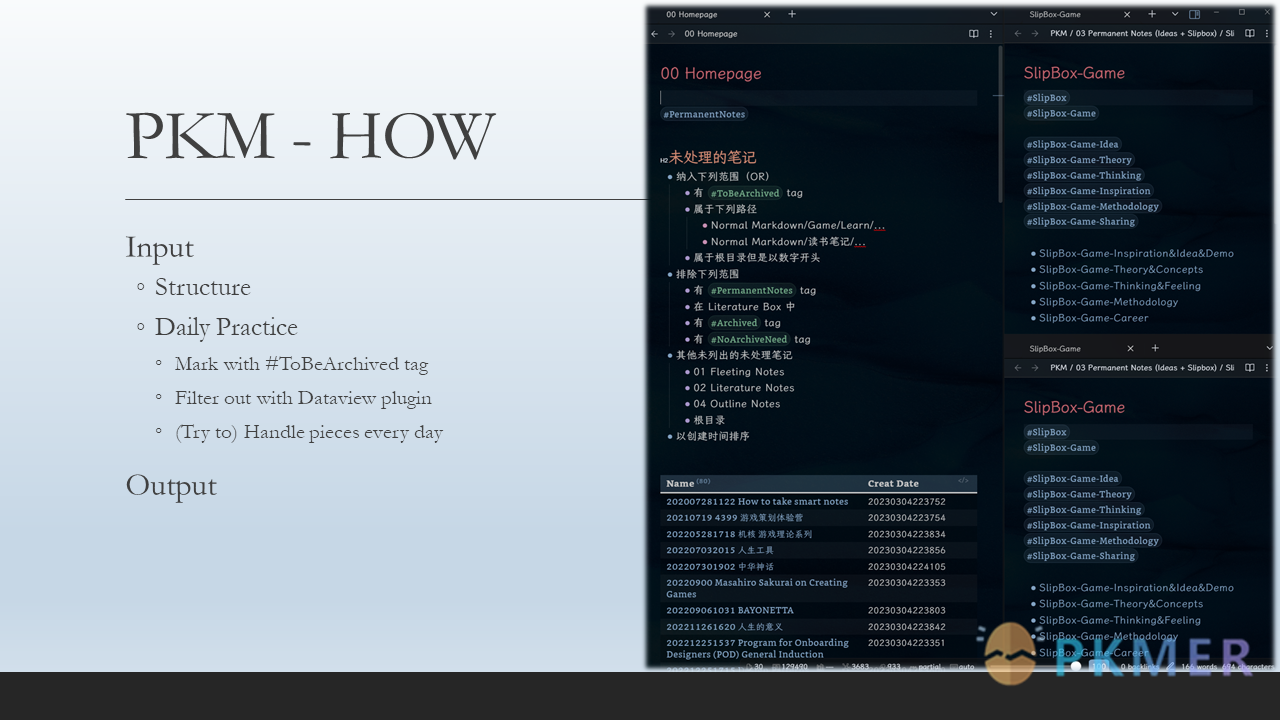This screenshot has width=1280, height=720.
Task: Switch to the 00 Homepage tab
Action: [692, 14]
